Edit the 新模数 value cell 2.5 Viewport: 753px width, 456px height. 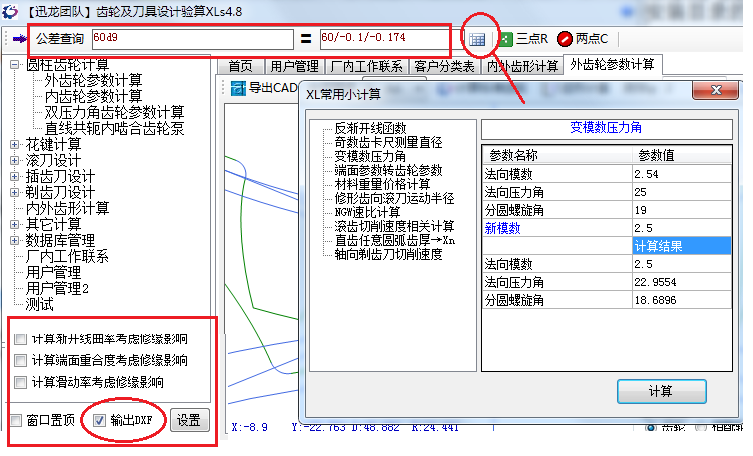click(x=682, y=228)
